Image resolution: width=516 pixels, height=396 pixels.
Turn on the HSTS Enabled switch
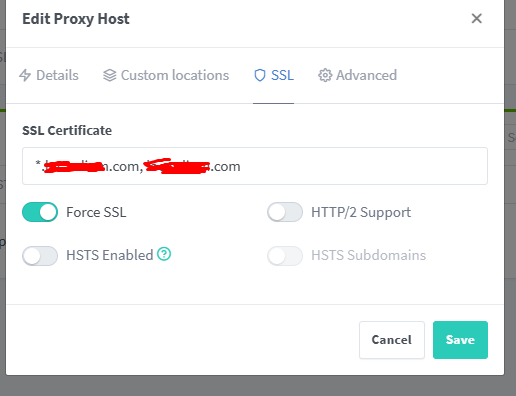40,256
